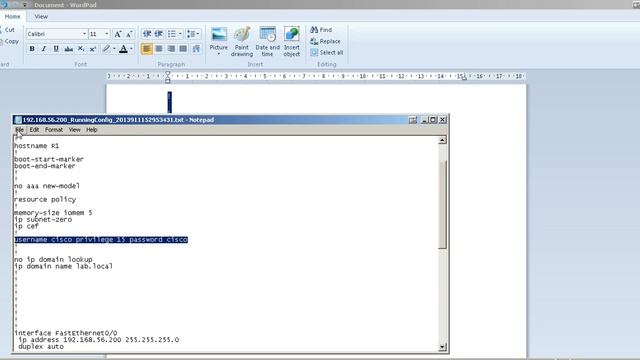Click the 'resource policy' line

pyautogui.click(x=45, y=200)
